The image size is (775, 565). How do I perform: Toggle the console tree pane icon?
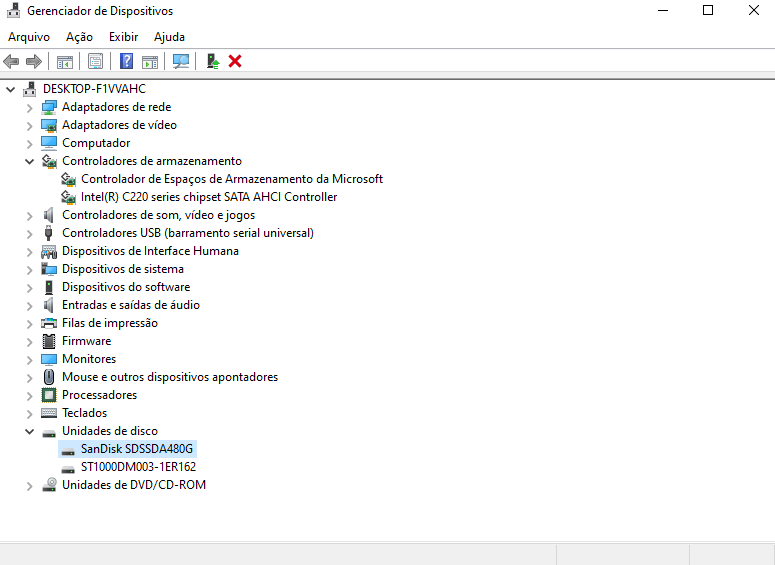tap(65, 62)
